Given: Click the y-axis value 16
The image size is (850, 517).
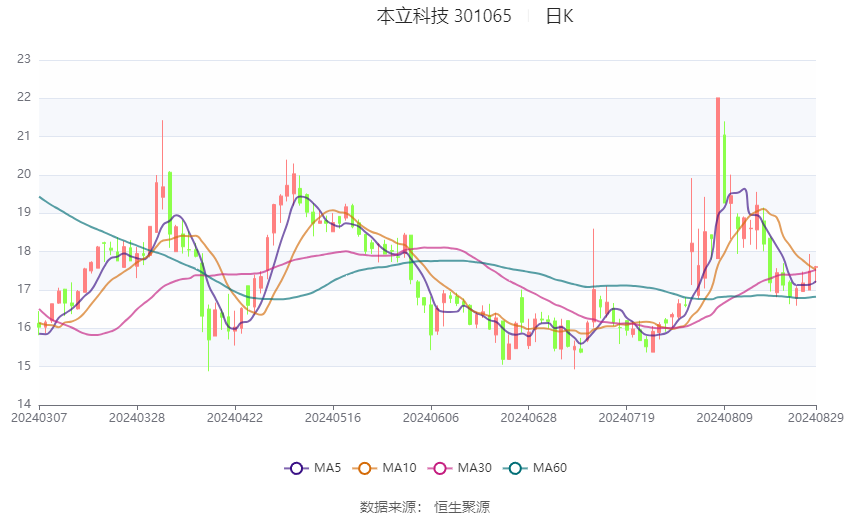Looking at the screenshot, I should pos(24,327).
